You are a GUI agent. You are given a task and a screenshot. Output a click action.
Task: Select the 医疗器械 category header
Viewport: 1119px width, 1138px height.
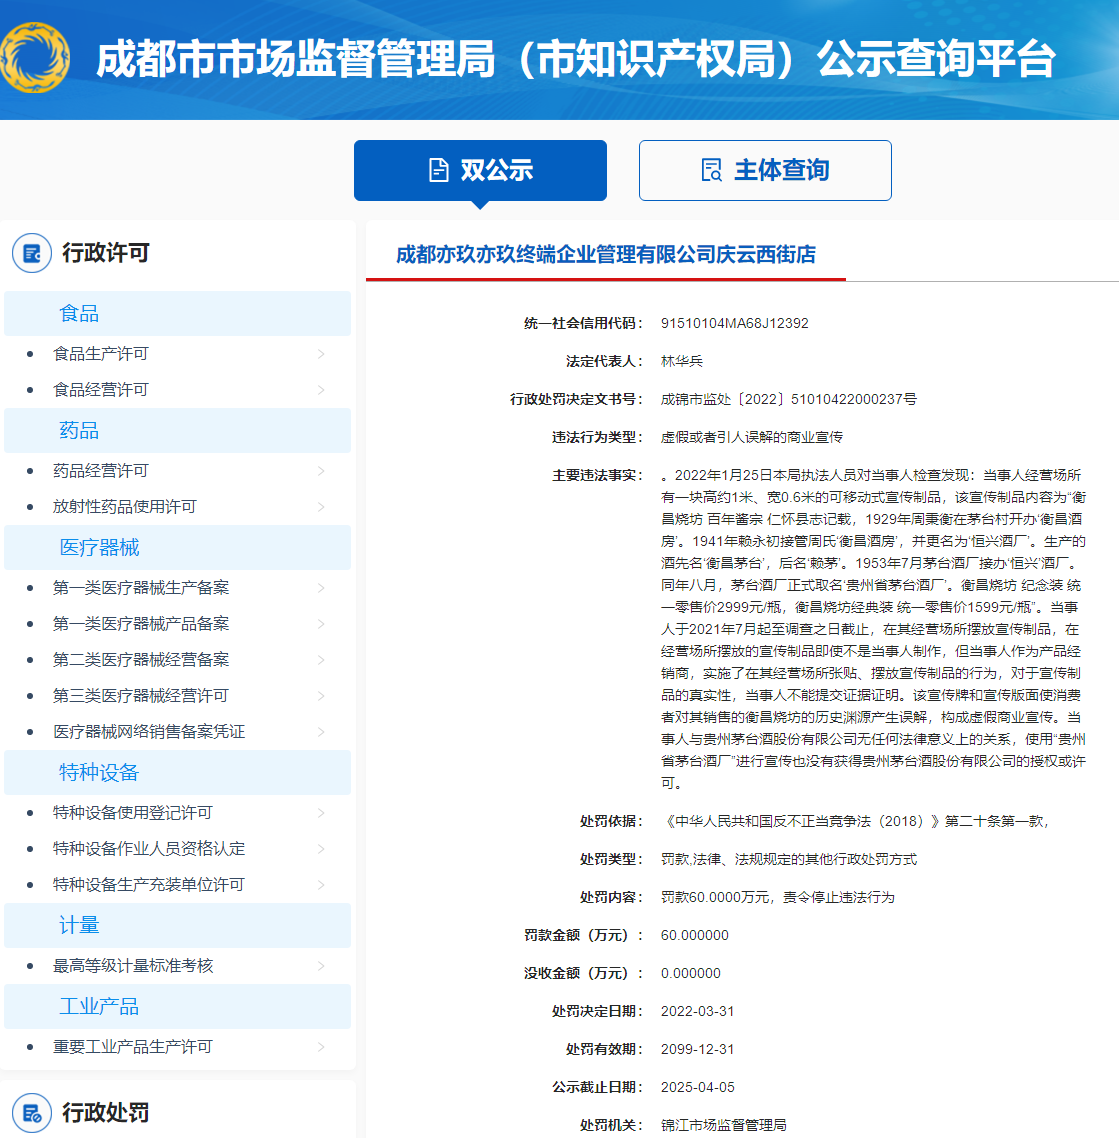pyautogui.click(x=177, y=547)
